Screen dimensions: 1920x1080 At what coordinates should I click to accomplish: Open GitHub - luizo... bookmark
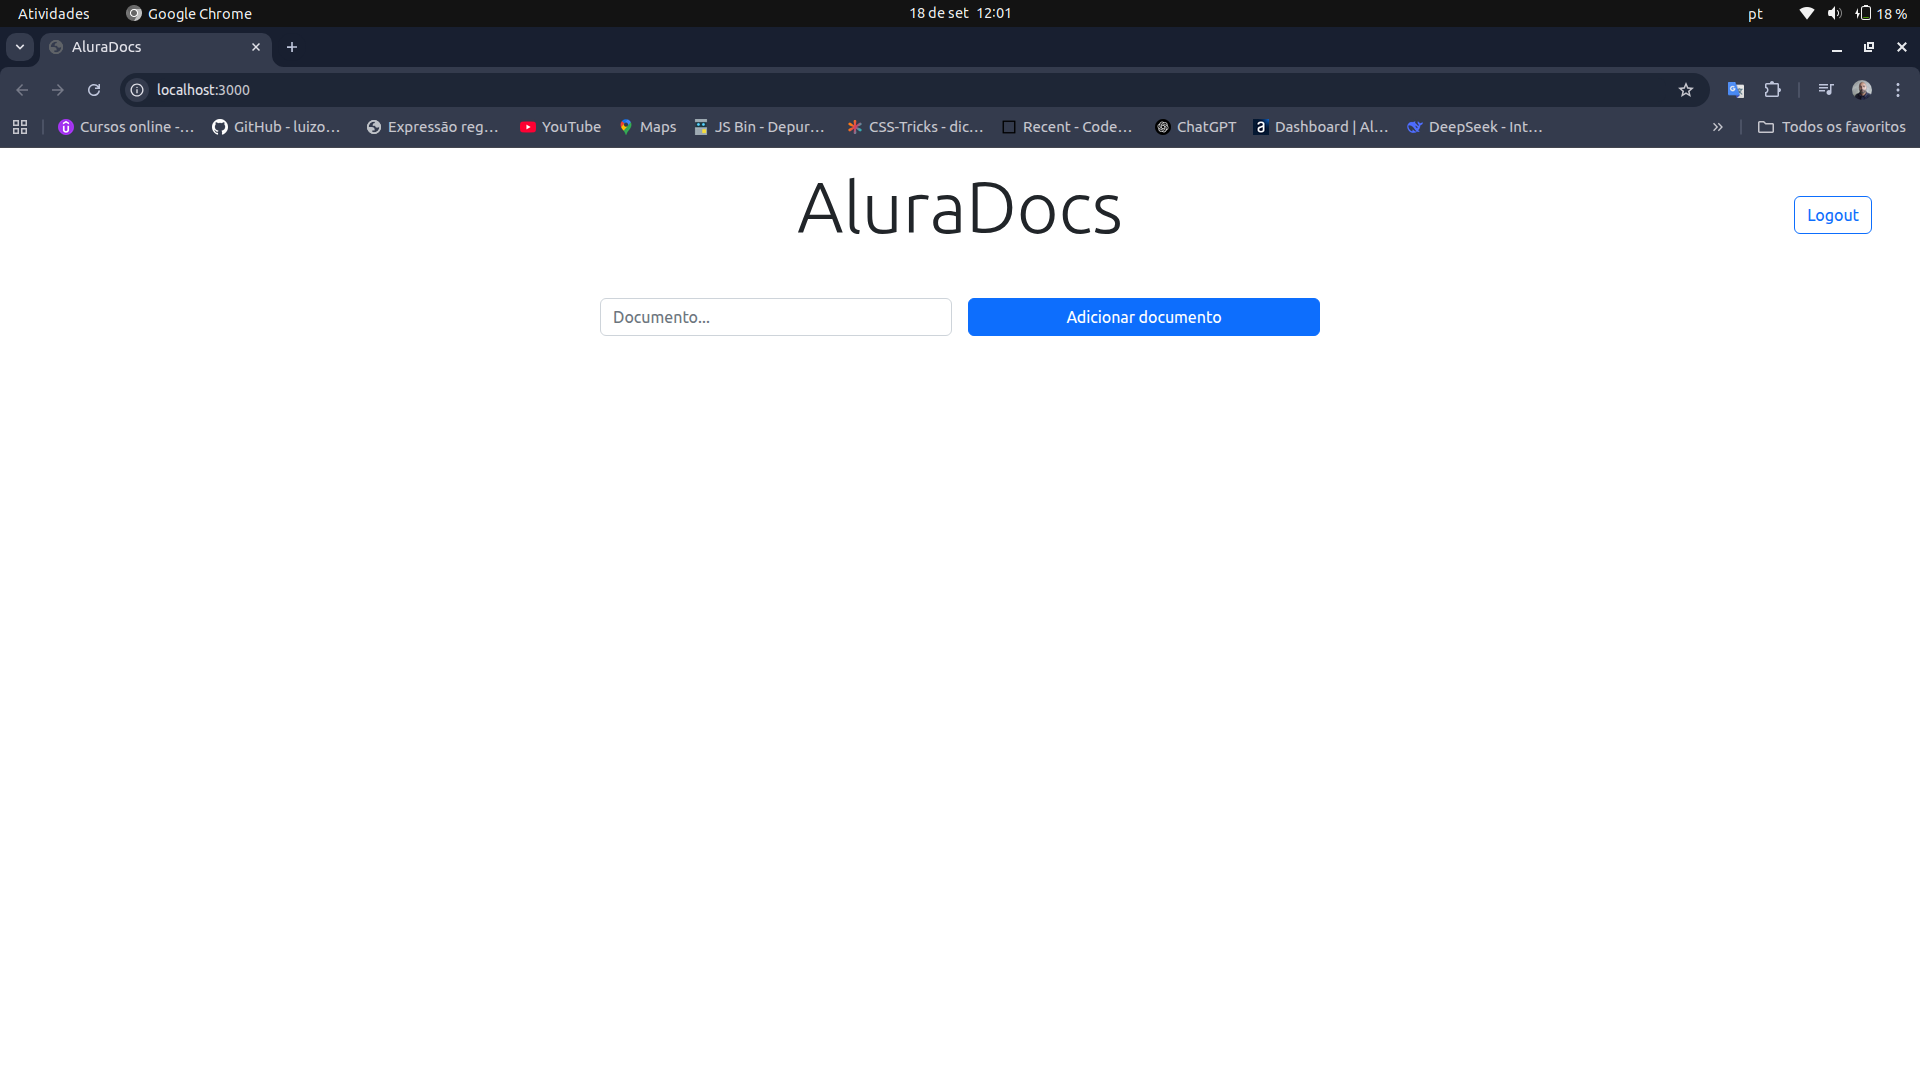[276, 127]
